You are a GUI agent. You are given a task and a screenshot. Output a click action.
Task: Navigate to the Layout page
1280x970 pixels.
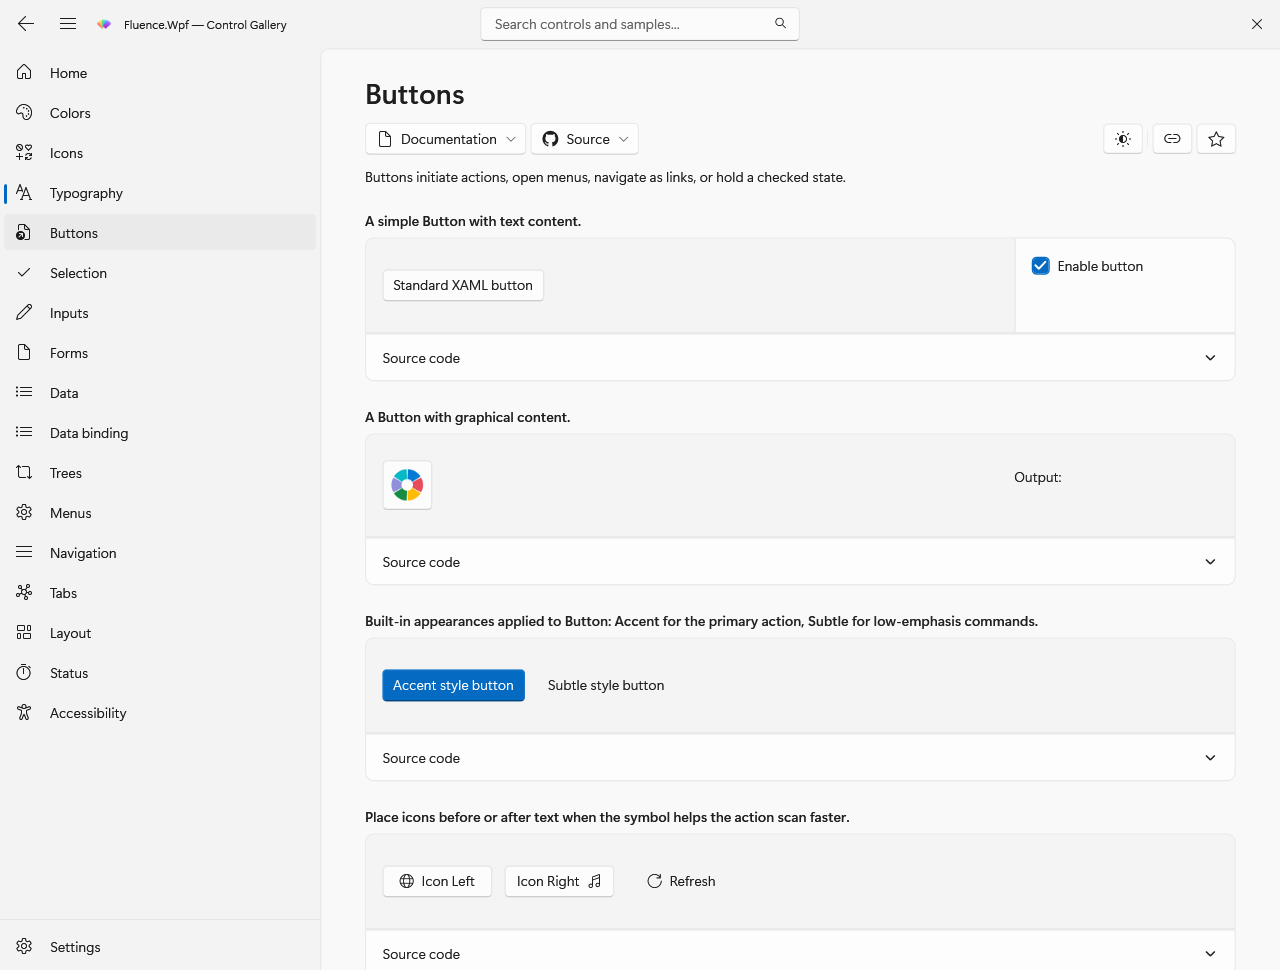click(160, 632)
